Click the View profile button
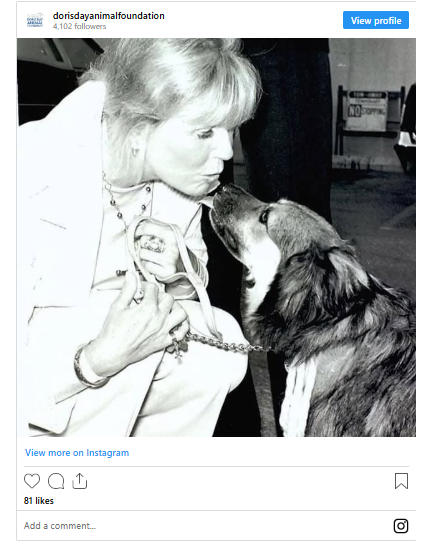This screenshot has height=554, width=436. click(x=376, y=20)
